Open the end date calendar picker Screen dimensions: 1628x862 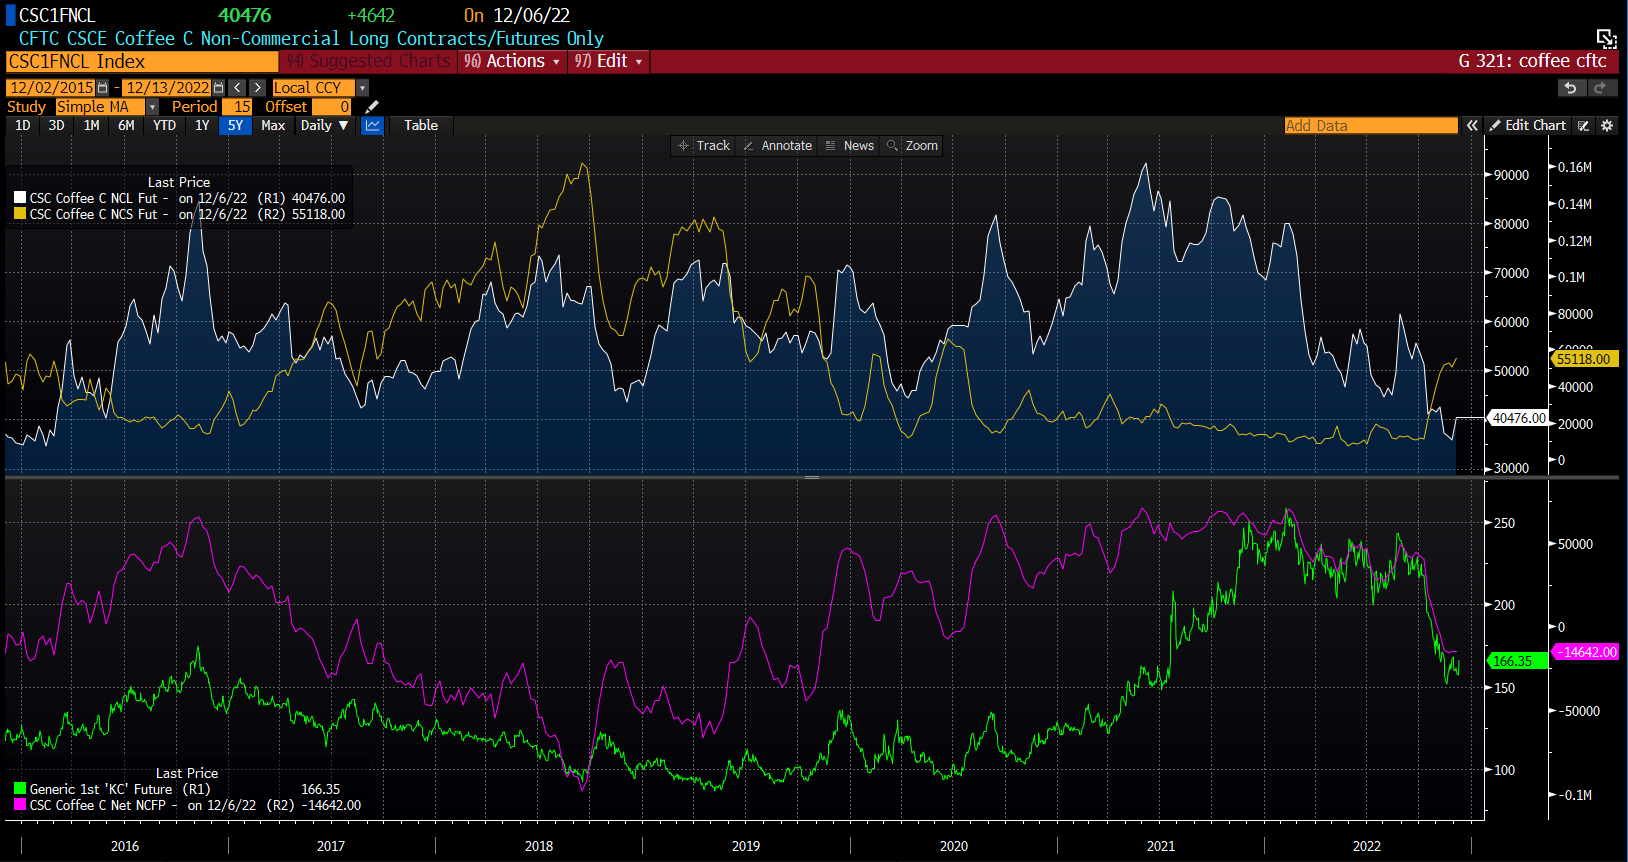click(x=219, y=88)
